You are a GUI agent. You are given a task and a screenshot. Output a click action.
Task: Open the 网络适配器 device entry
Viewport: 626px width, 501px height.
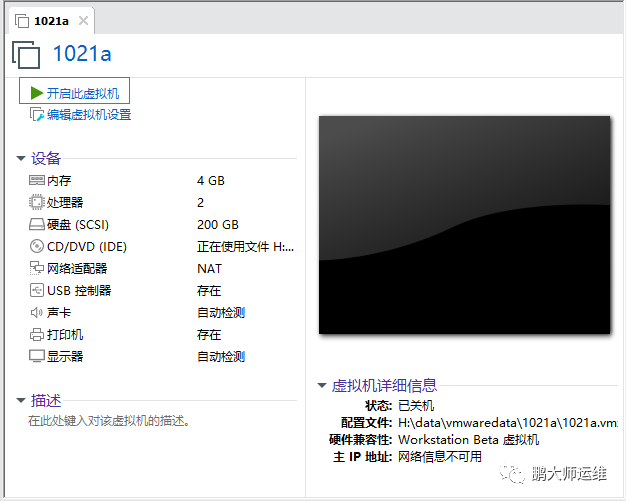77,268
